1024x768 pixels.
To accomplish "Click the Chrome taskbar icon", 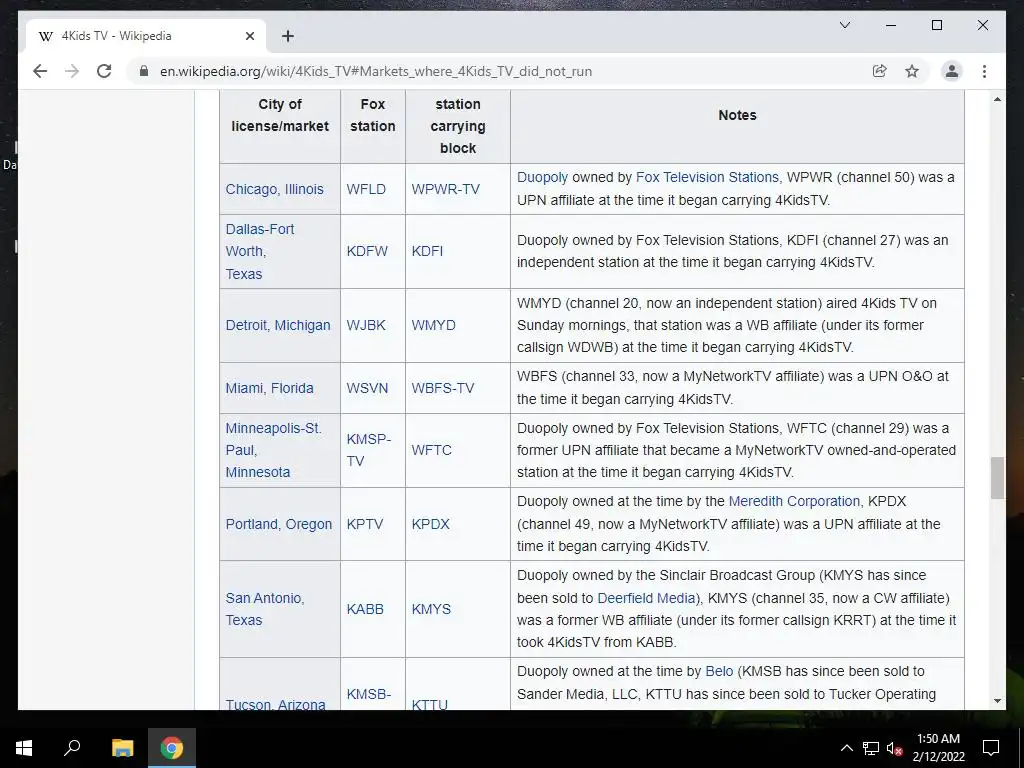I will [x=172, y=748].
